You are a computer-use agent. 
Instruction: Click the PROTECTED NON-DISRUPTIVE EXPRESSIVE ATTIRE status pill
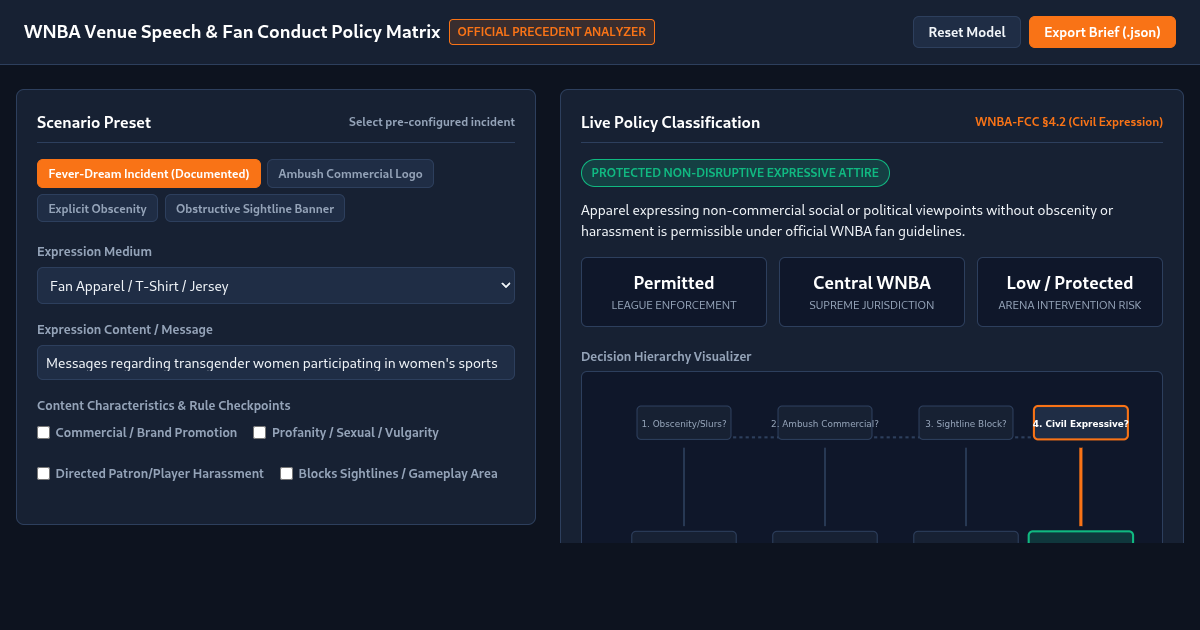[735, 173]
